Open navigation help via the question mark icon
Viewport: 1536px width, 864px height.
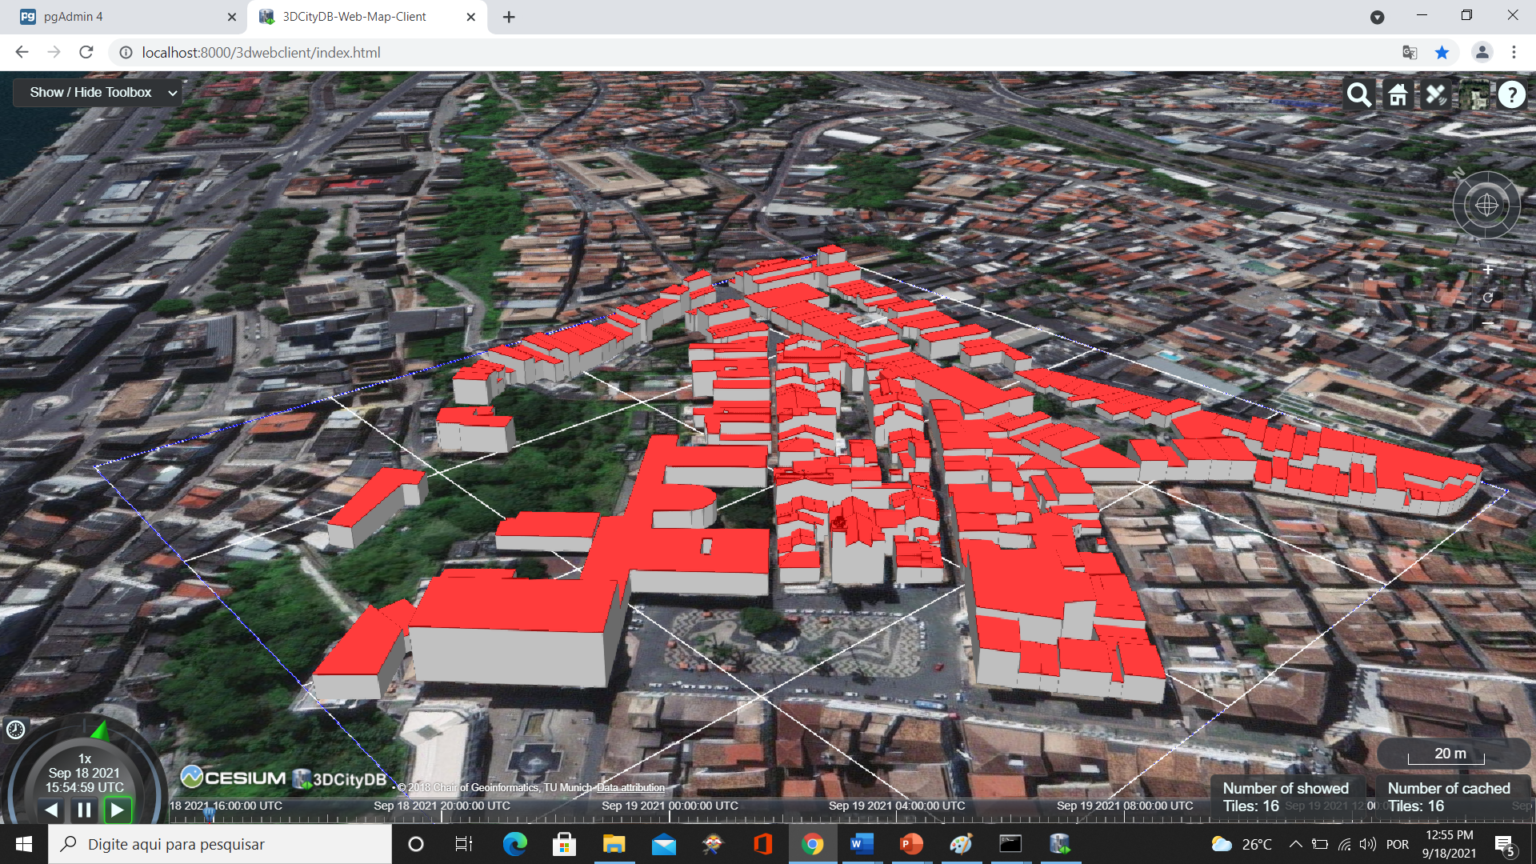coord(1512,95)
